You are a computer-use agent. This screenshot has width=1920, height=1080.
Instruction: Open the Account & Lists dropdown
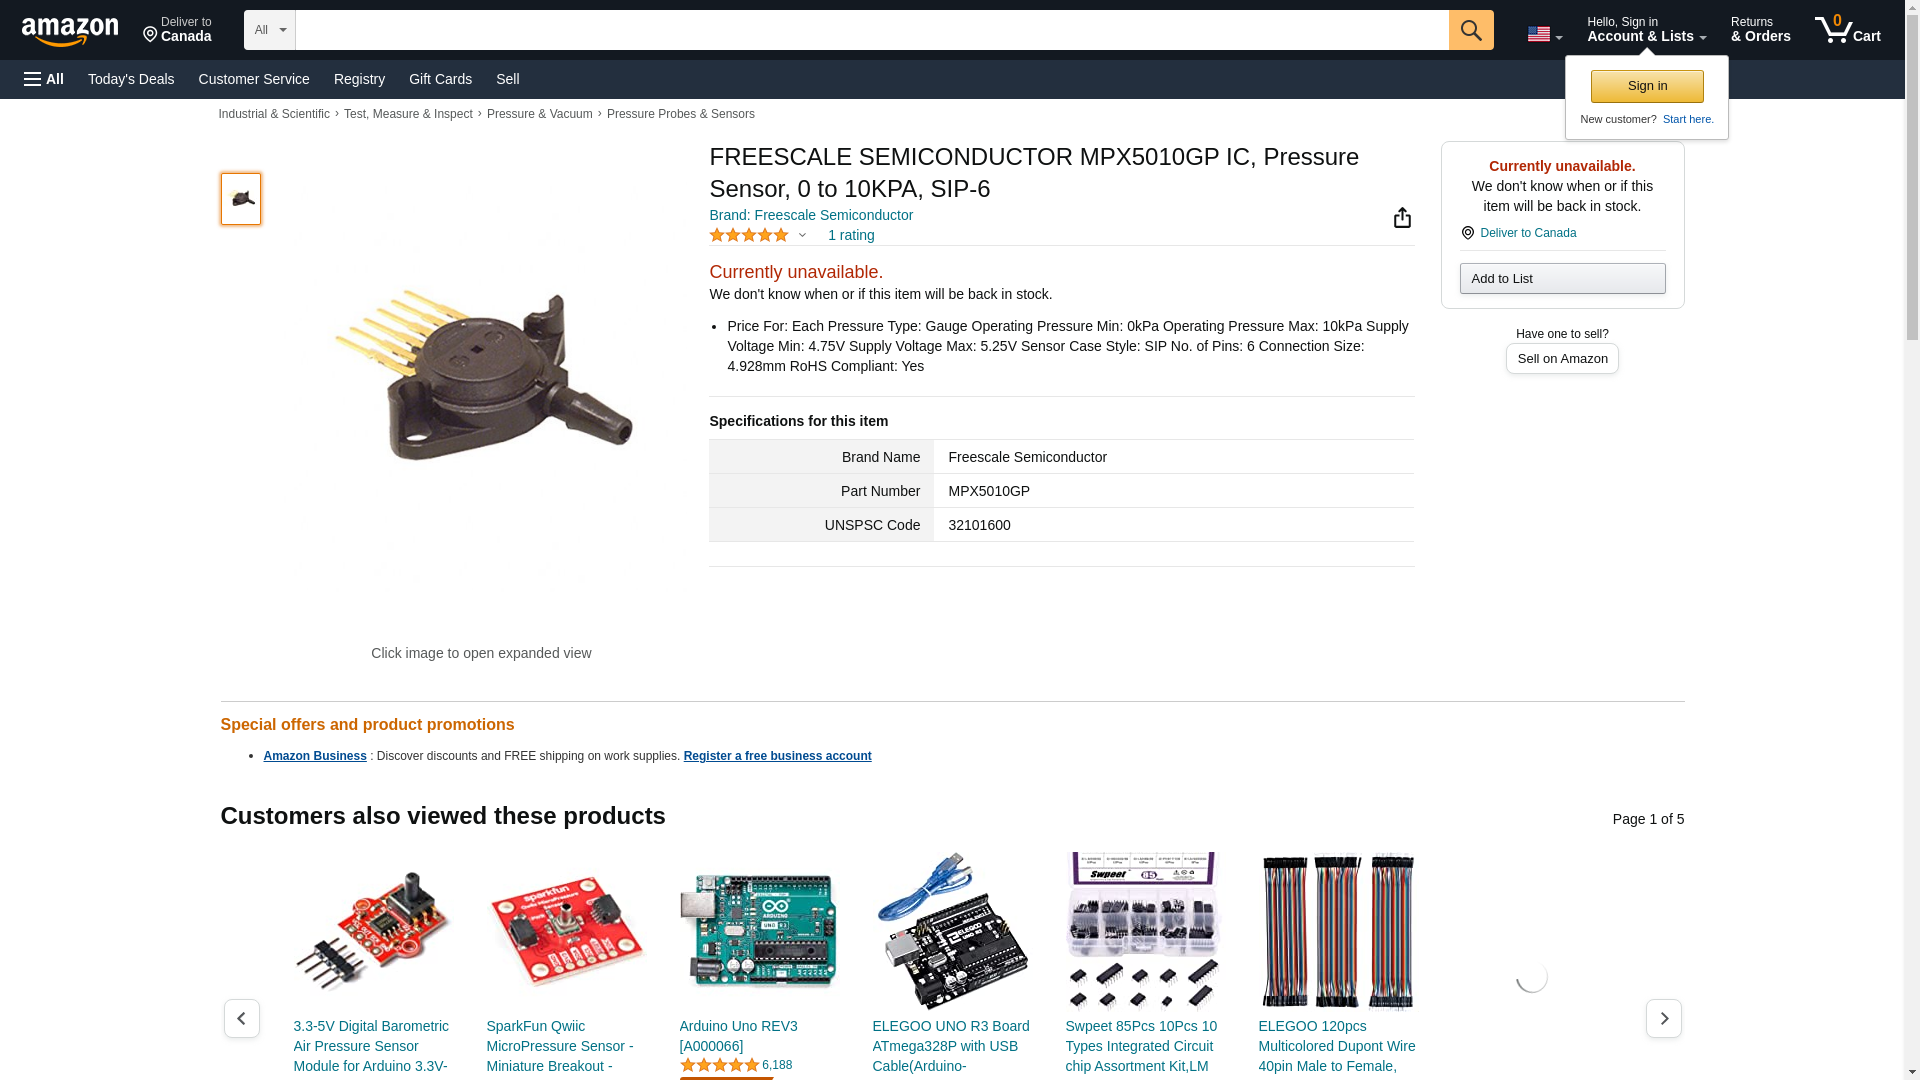click(1646, 29)
